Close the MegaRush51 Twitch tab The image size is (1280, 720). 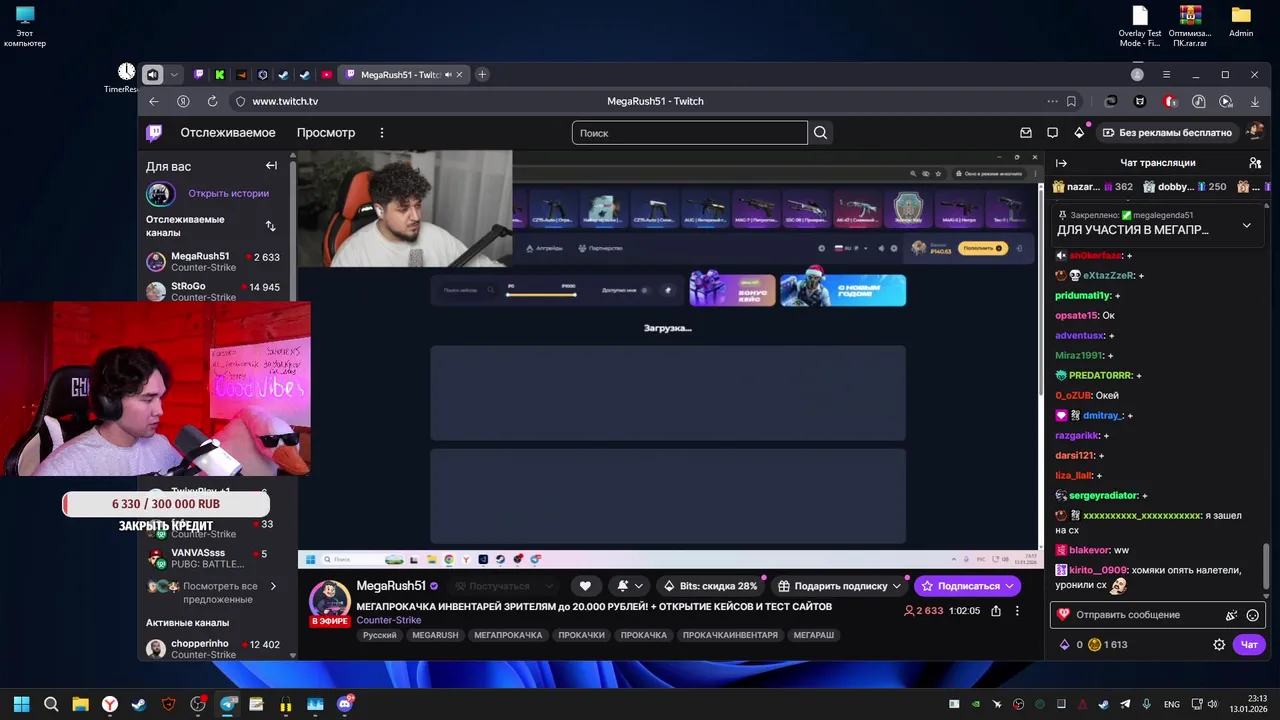[x=460, y=75]
